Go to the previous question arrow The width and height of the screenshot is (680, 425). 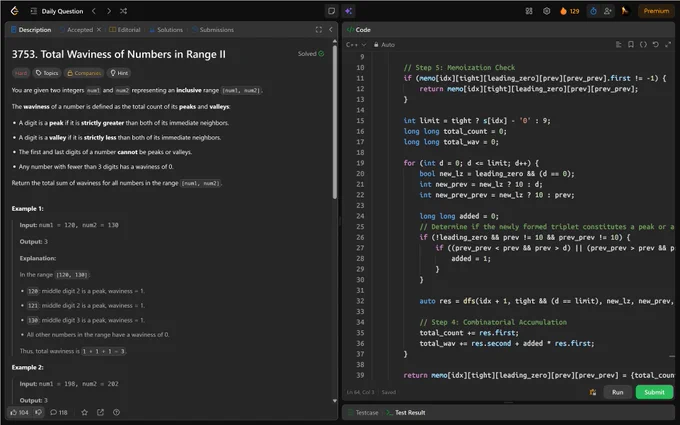[94, 11]
